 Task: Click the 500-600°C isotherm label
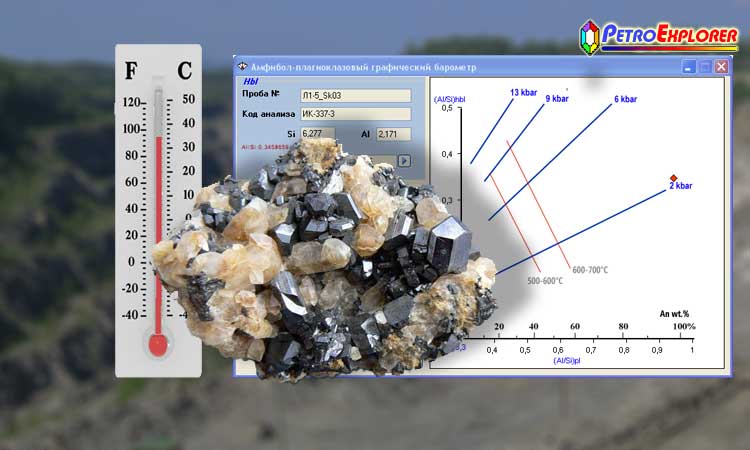[x=545, y=281]
